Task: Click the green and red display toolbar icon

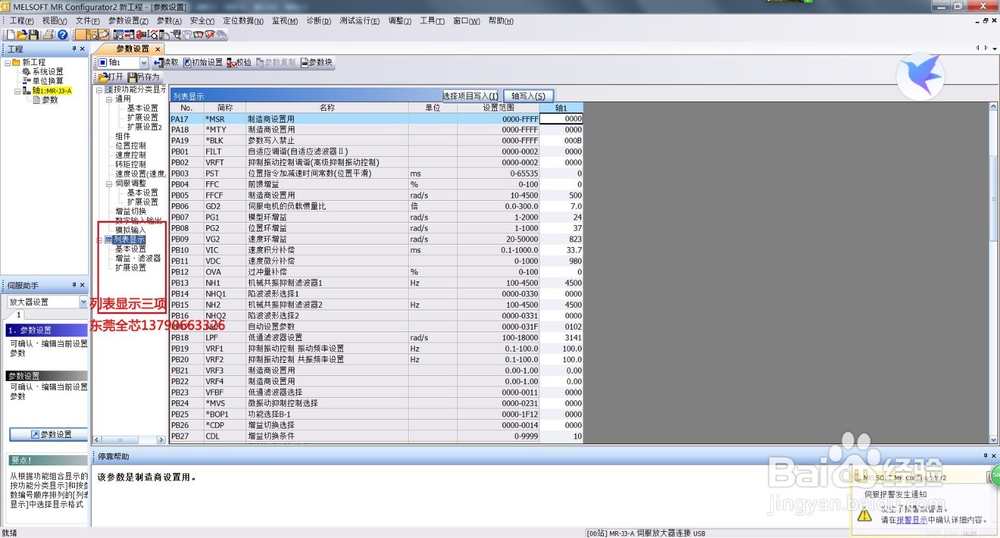Action: tap(198, 34)
